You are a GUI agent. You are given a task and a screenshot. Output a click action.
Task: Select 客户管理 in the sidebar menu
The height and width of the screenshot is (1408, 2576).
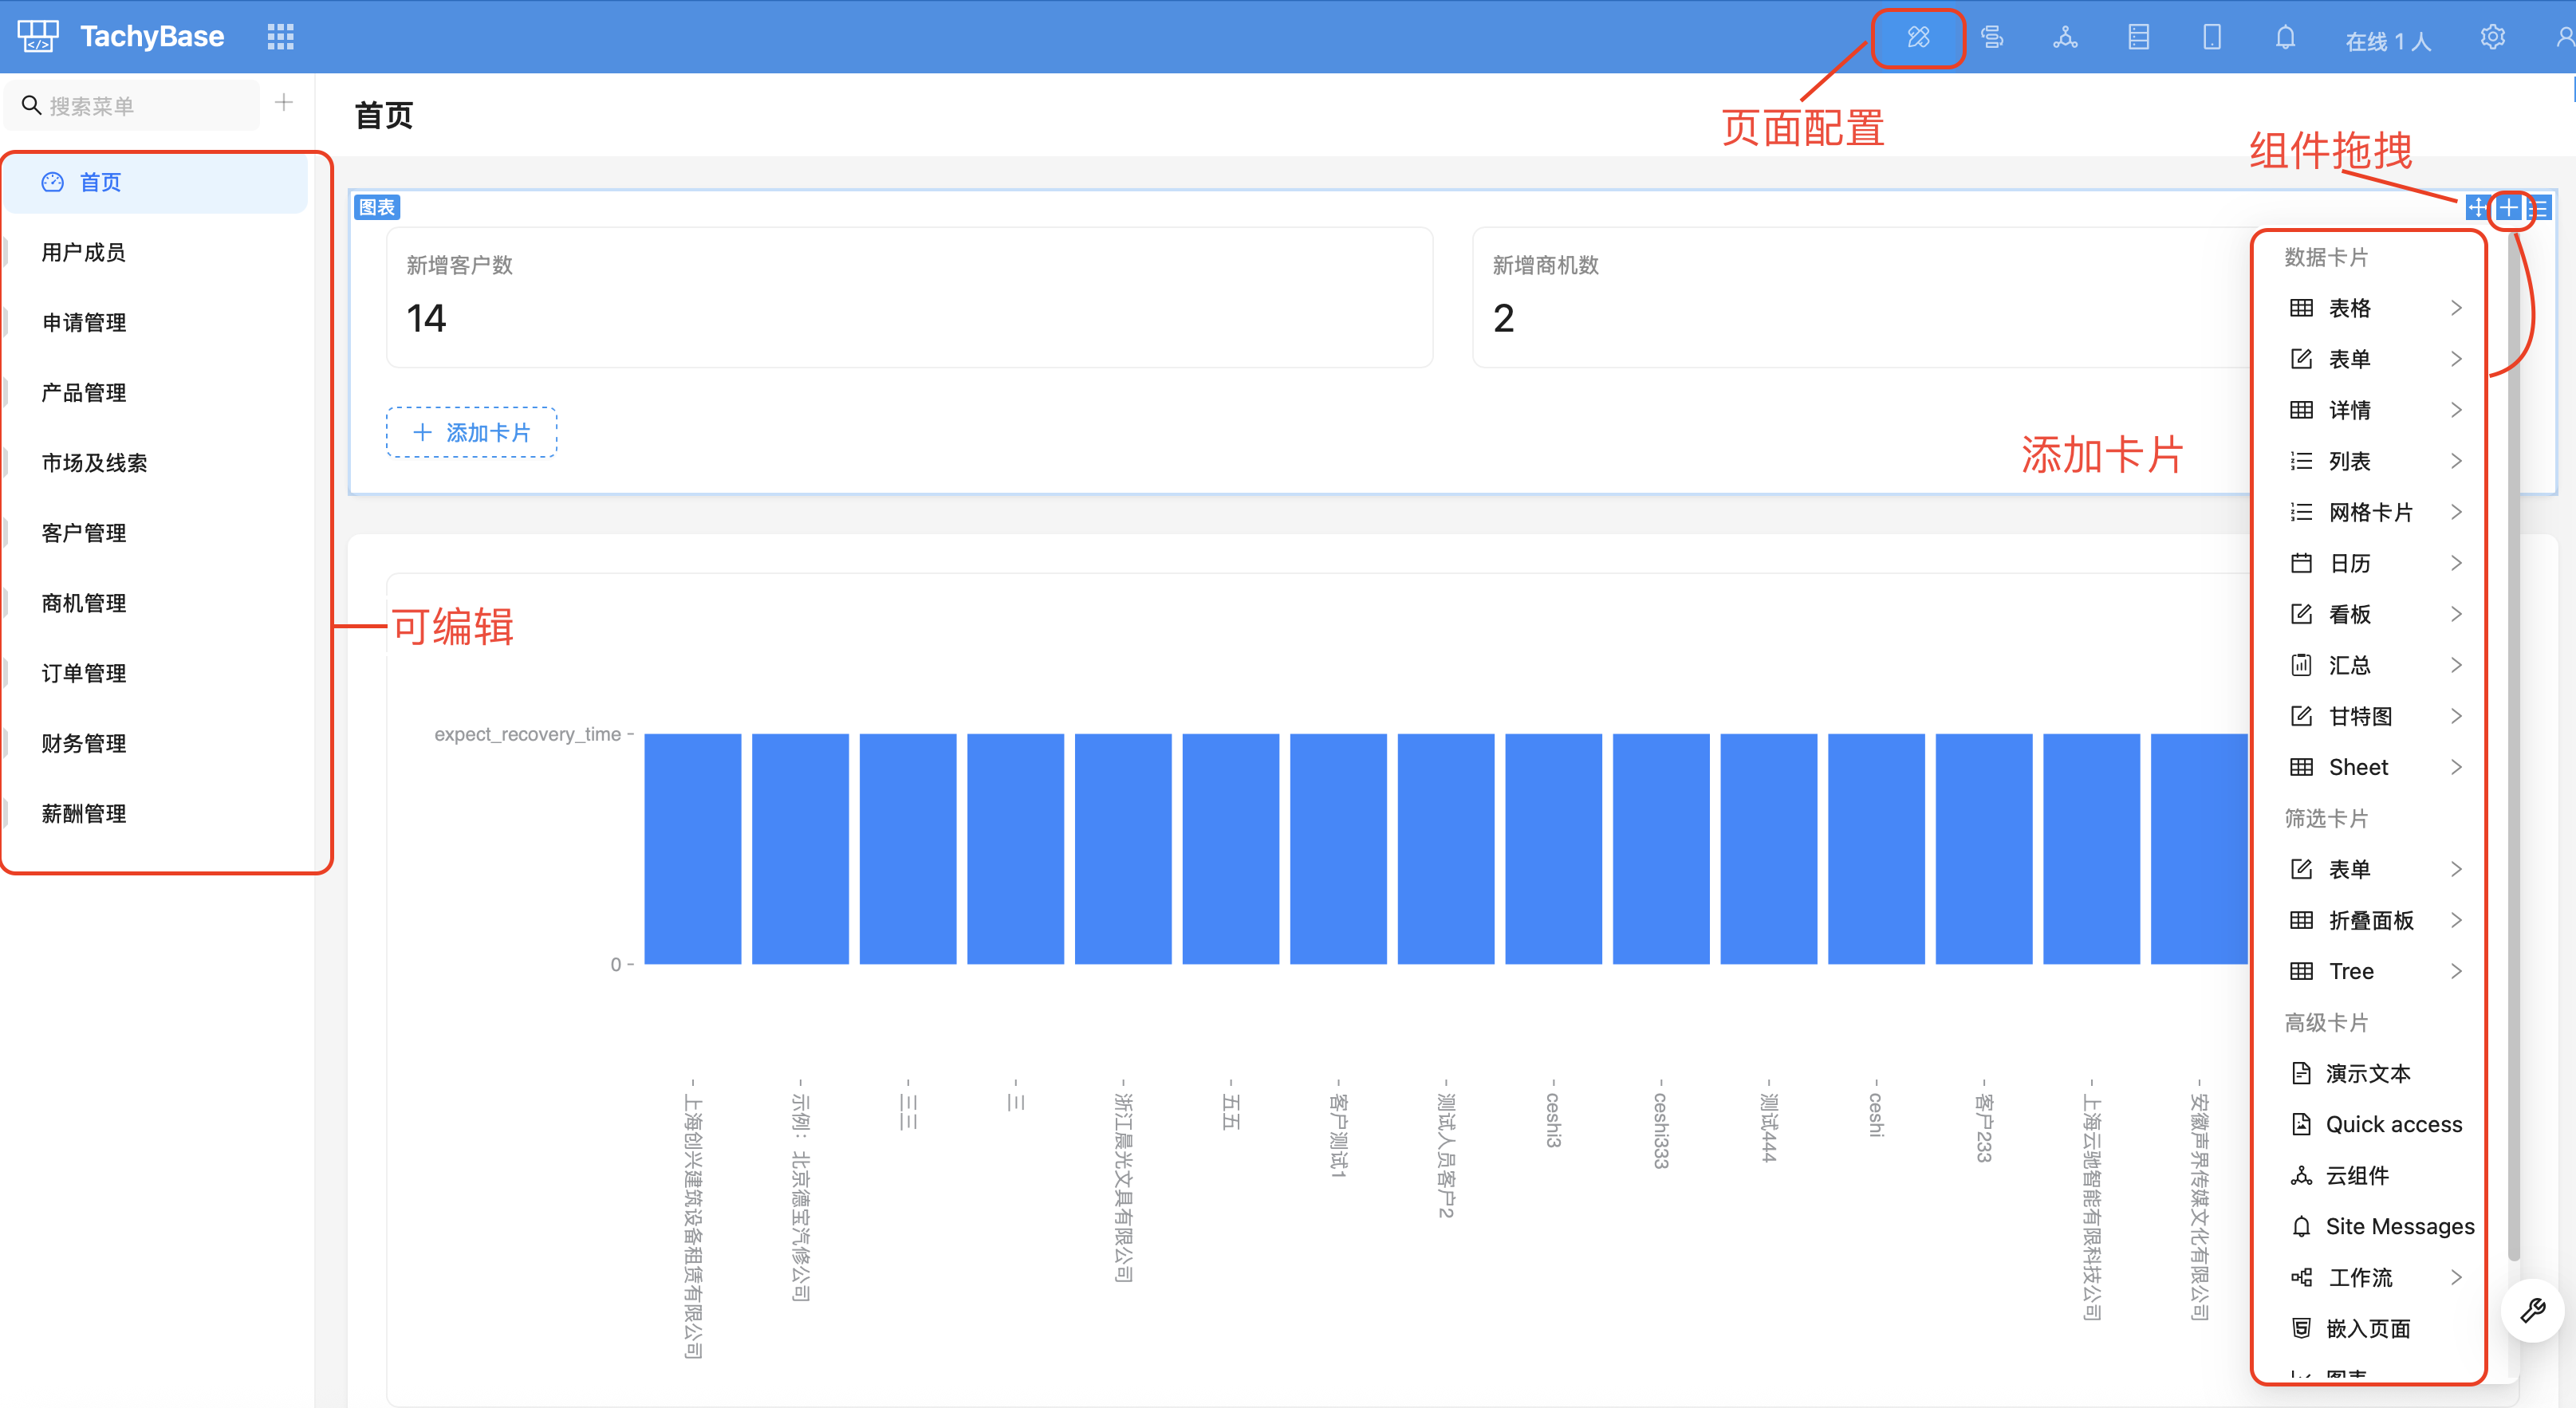(84, 533)
